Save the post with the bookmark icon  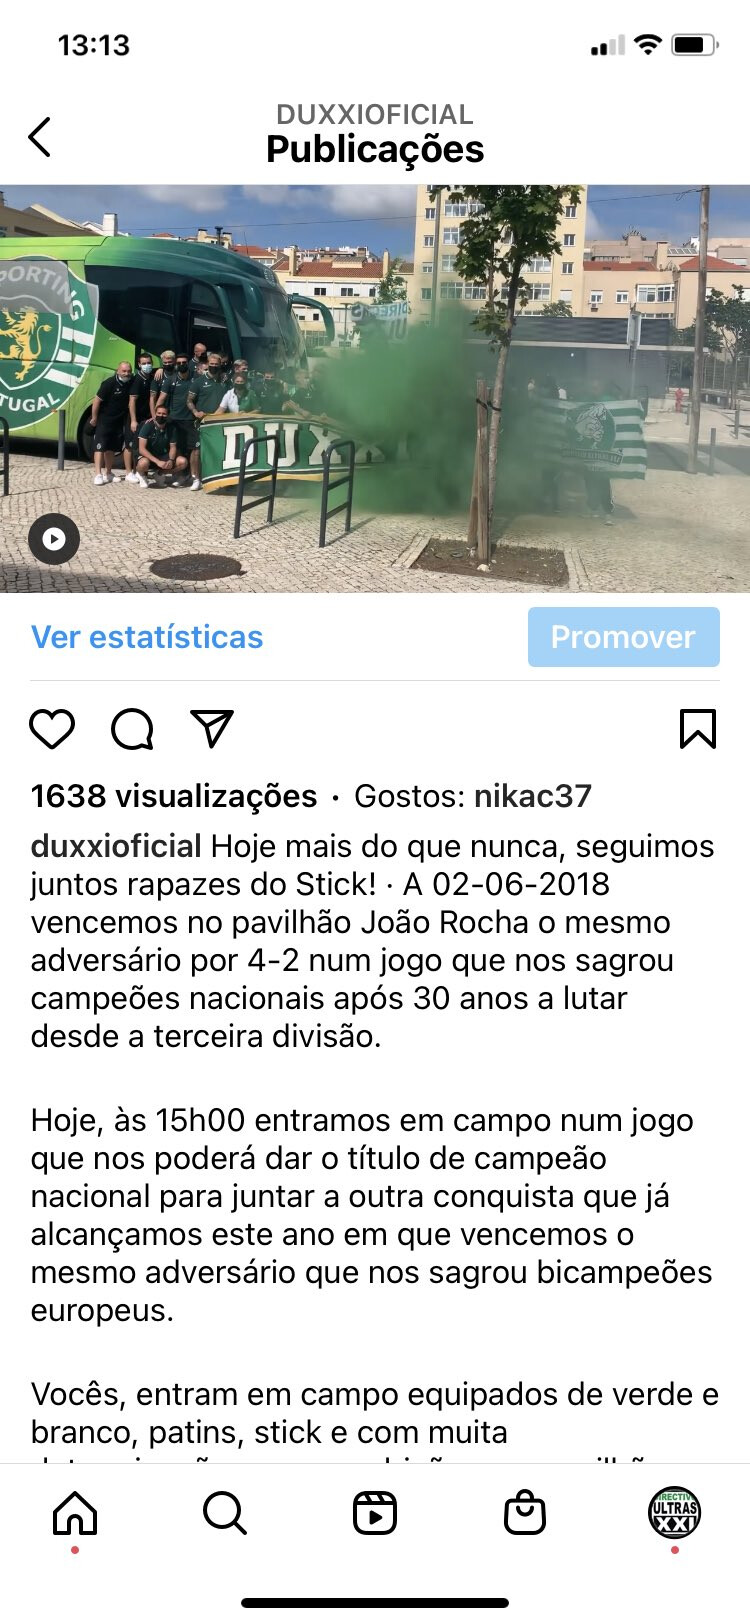click(698, 729)
